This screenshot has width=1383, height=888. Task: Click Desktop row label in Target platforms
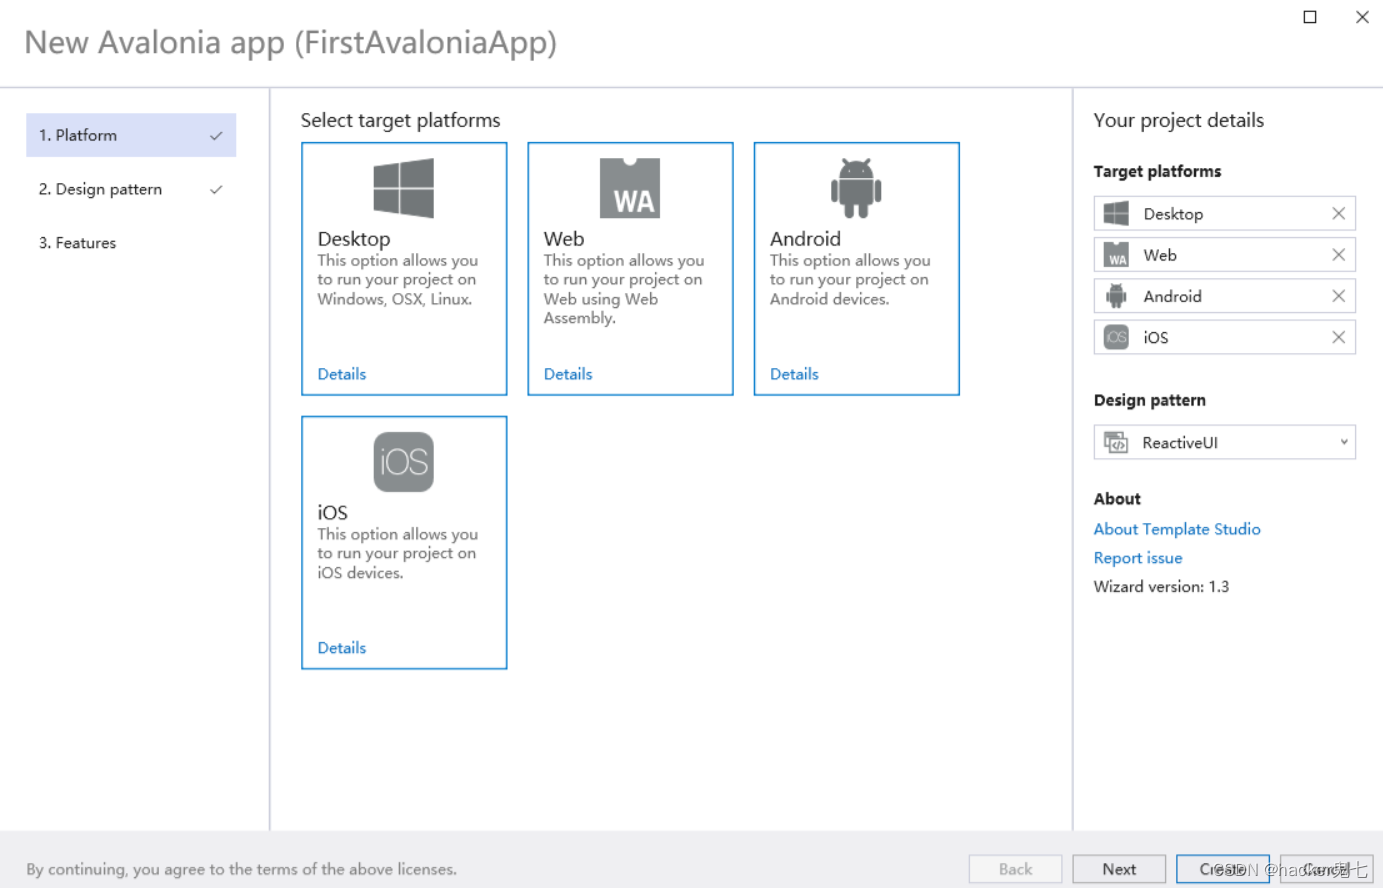1173,214
